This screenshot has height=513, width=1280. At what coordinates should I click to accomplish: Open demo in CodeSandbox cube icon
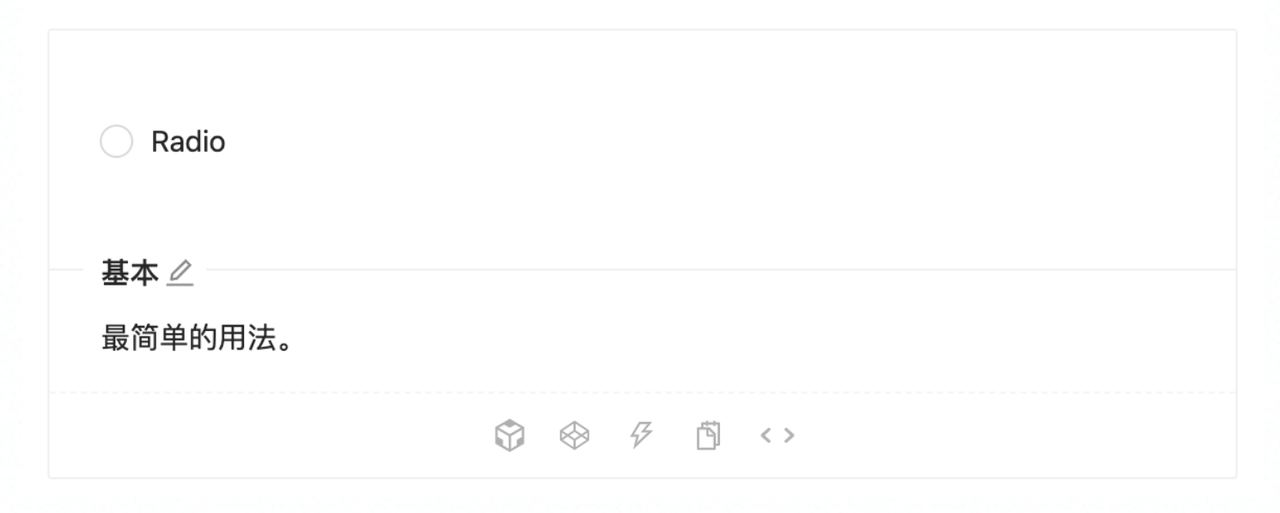point(510,435)
